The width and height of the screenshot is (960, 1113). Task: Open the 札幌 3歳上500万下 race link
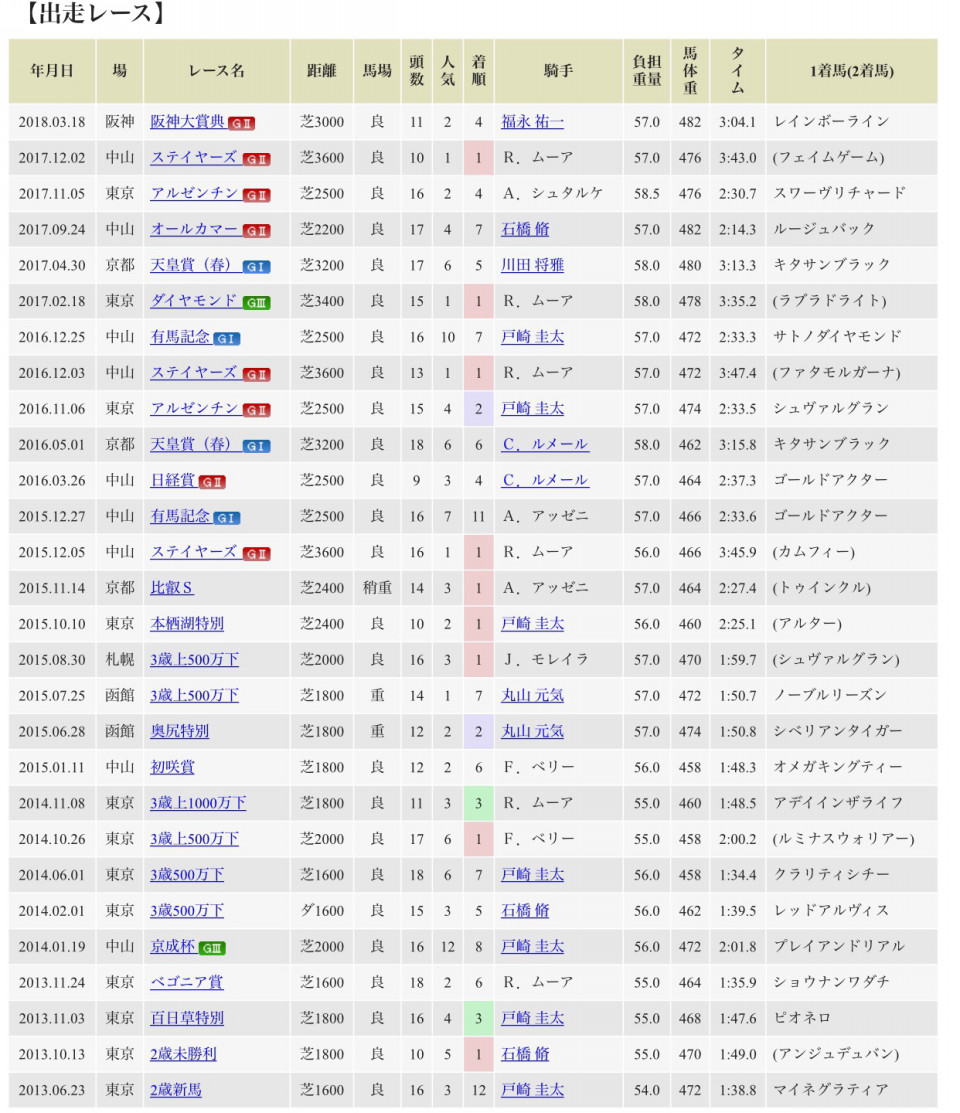tap(195, 659)
